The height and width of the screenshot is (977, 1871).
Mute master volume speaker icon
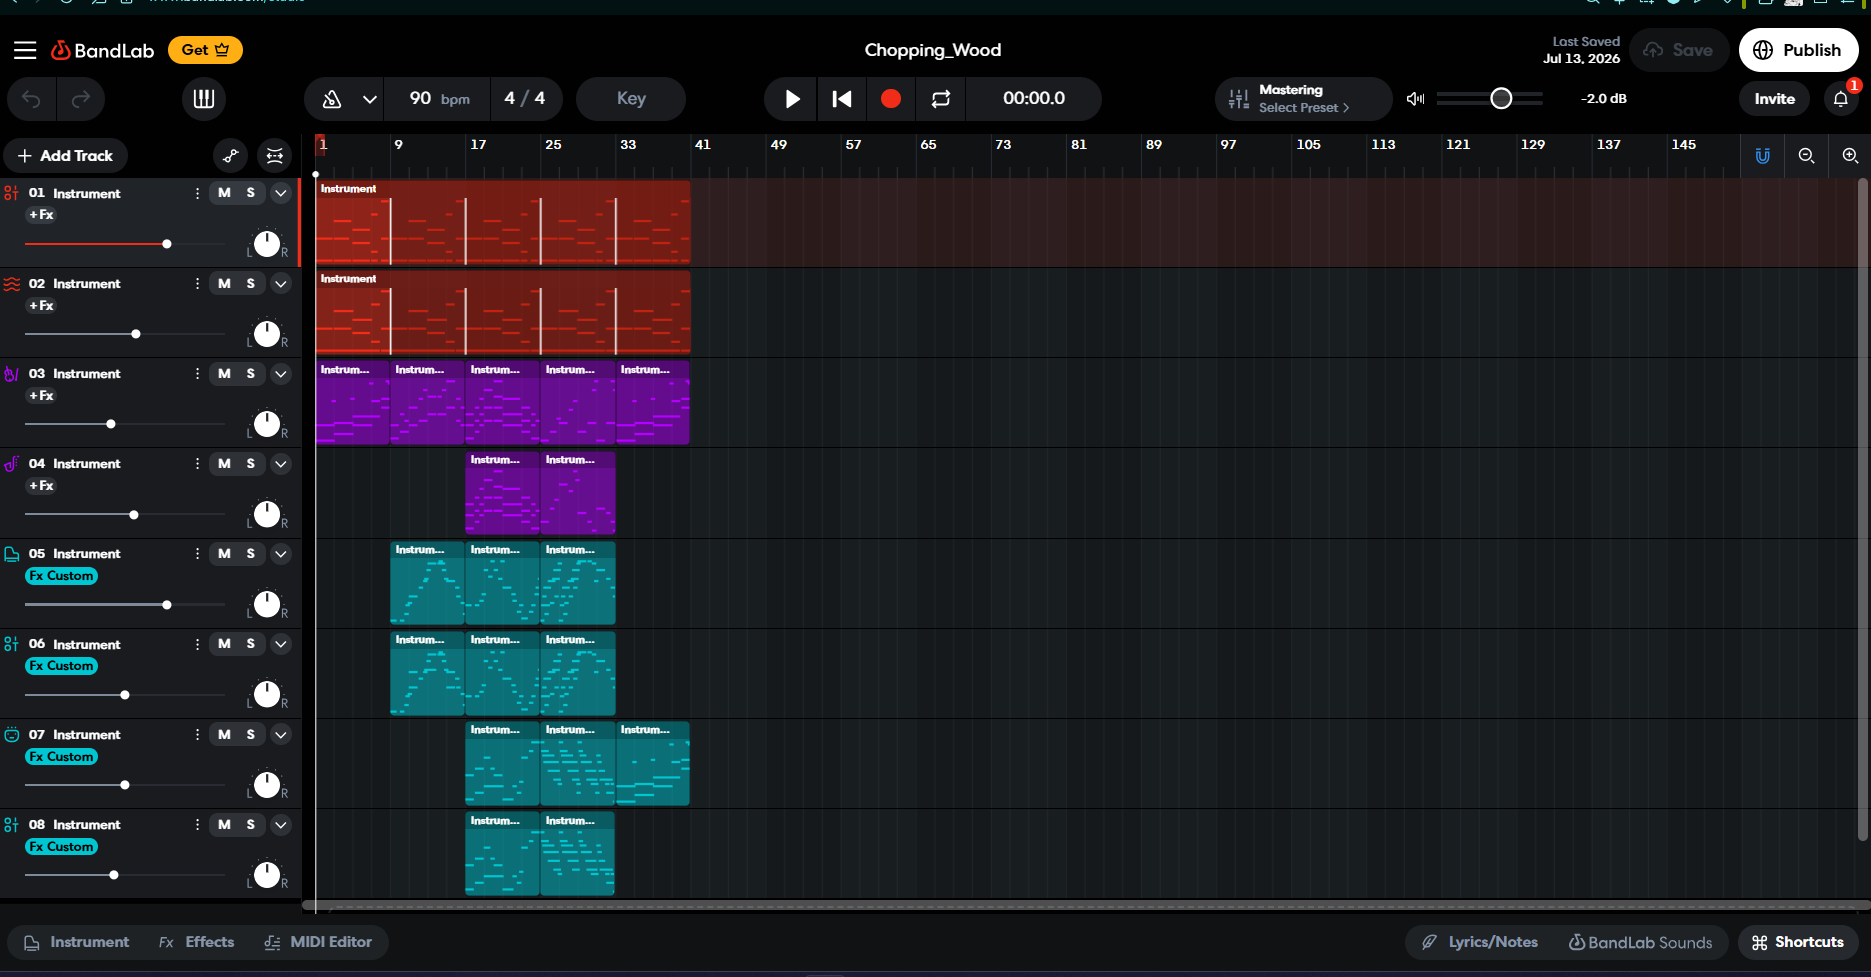coord(1415,99)
